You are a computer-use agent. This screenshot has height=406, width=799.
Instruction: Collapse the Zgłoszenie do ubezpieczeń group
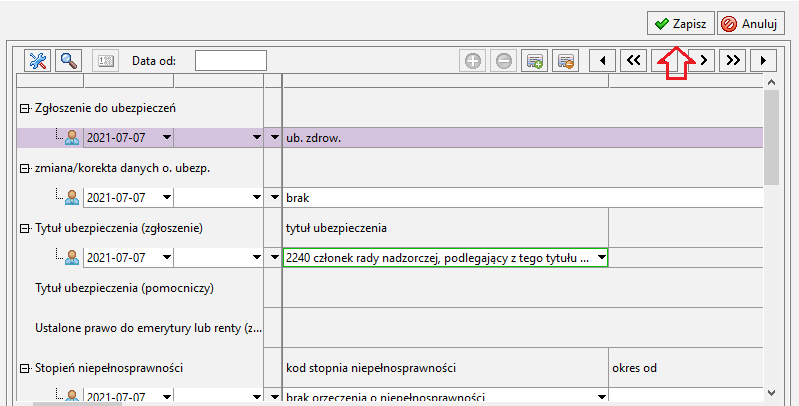(24, 109)
